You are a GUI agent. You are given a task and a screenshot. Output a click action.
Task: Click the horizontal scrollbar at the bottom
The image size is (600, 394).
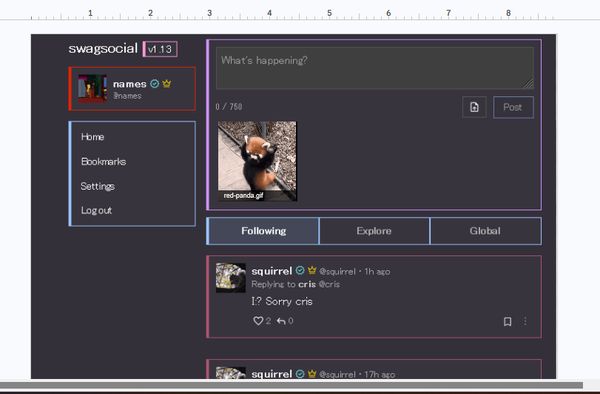[x=291, y=385]
